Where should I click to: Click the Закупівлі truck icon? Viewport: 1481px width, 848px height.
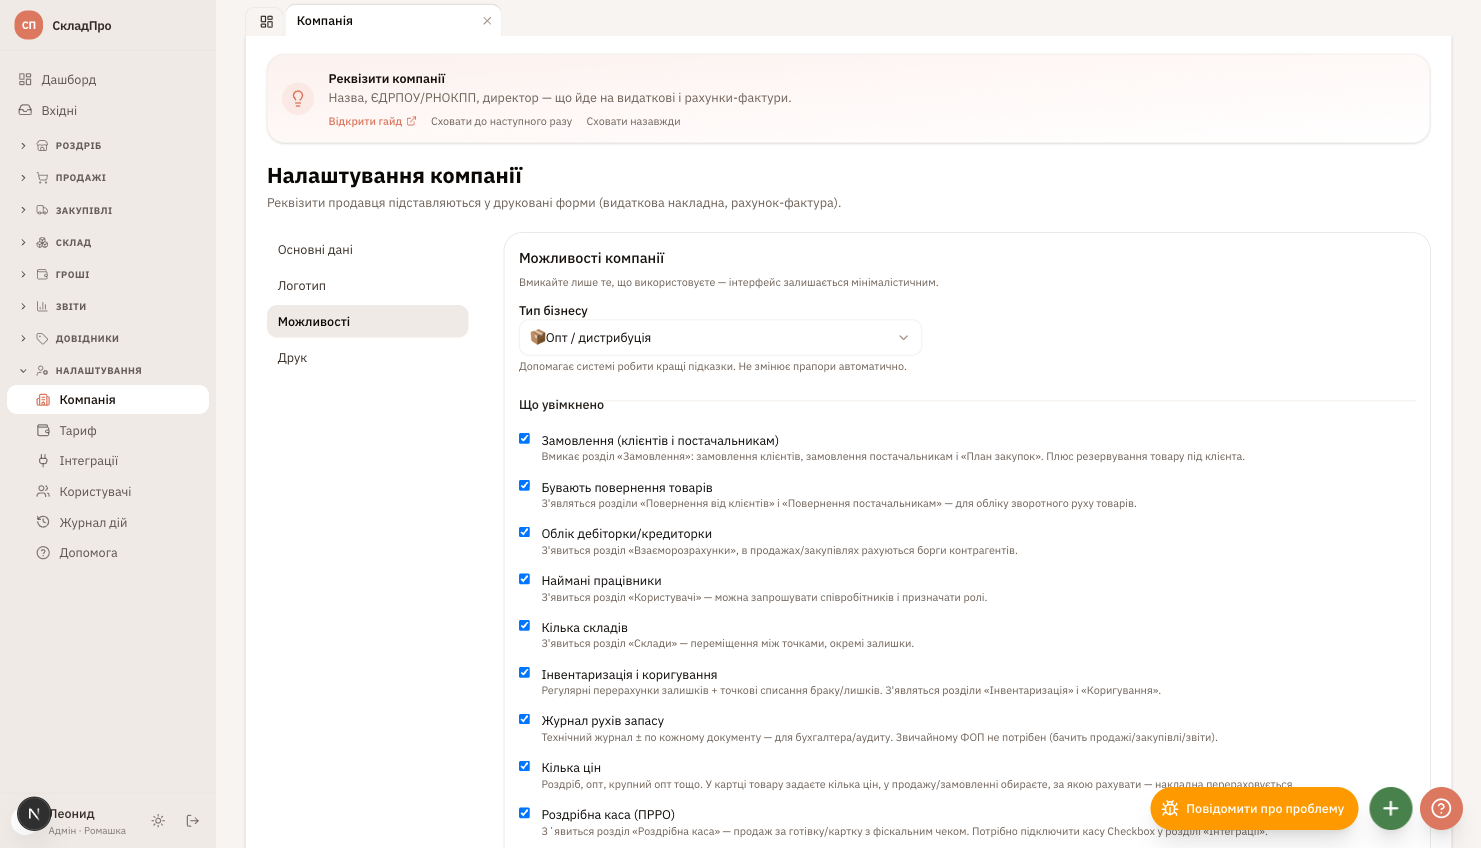(x=42, y=210)
